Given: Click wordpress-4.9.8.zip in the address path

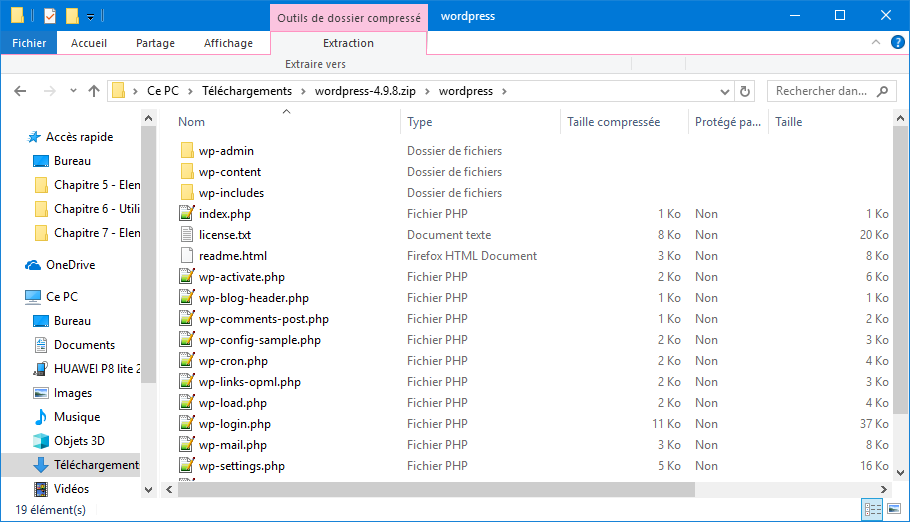Looking at the screenshot, I should (365, 91).
